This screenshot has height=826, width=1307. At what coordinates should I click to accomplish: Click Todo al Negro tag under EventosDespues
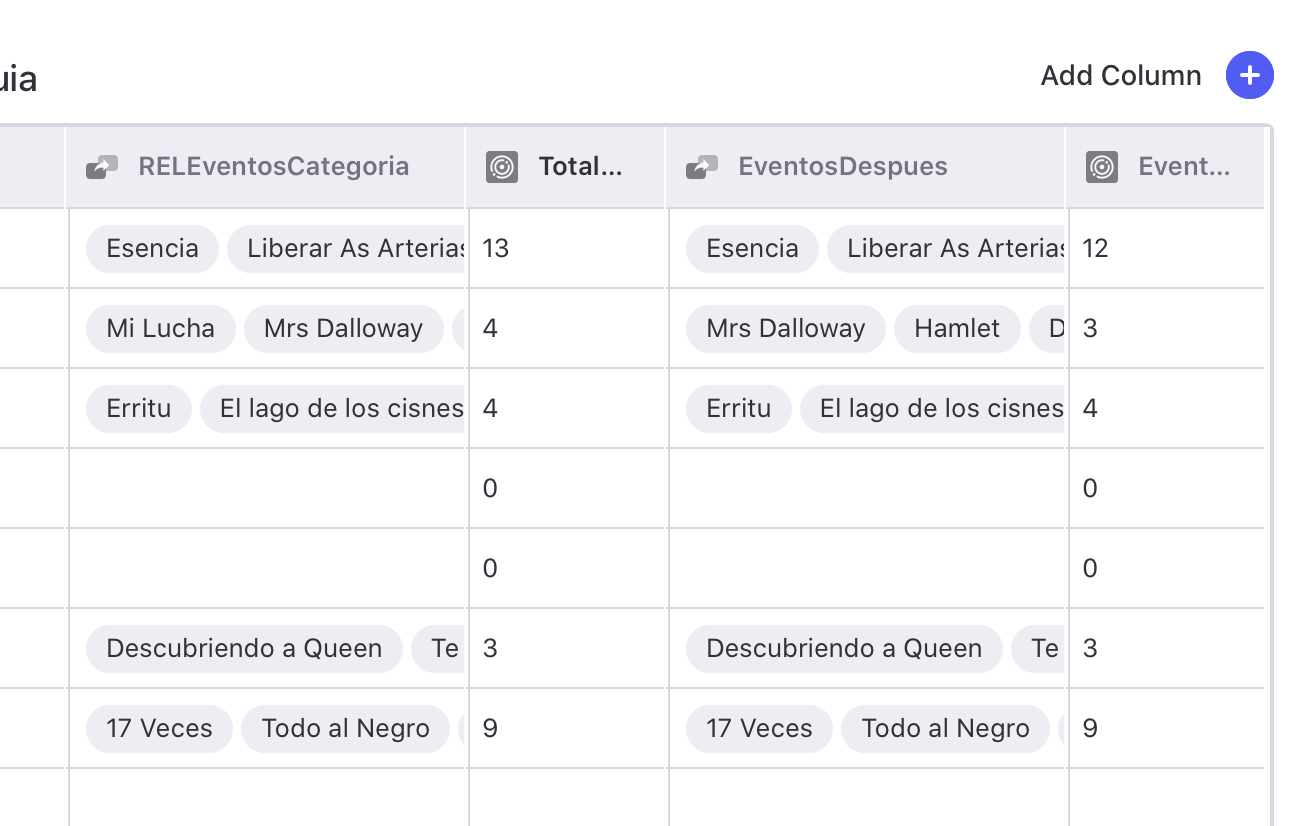pos(945,729)
